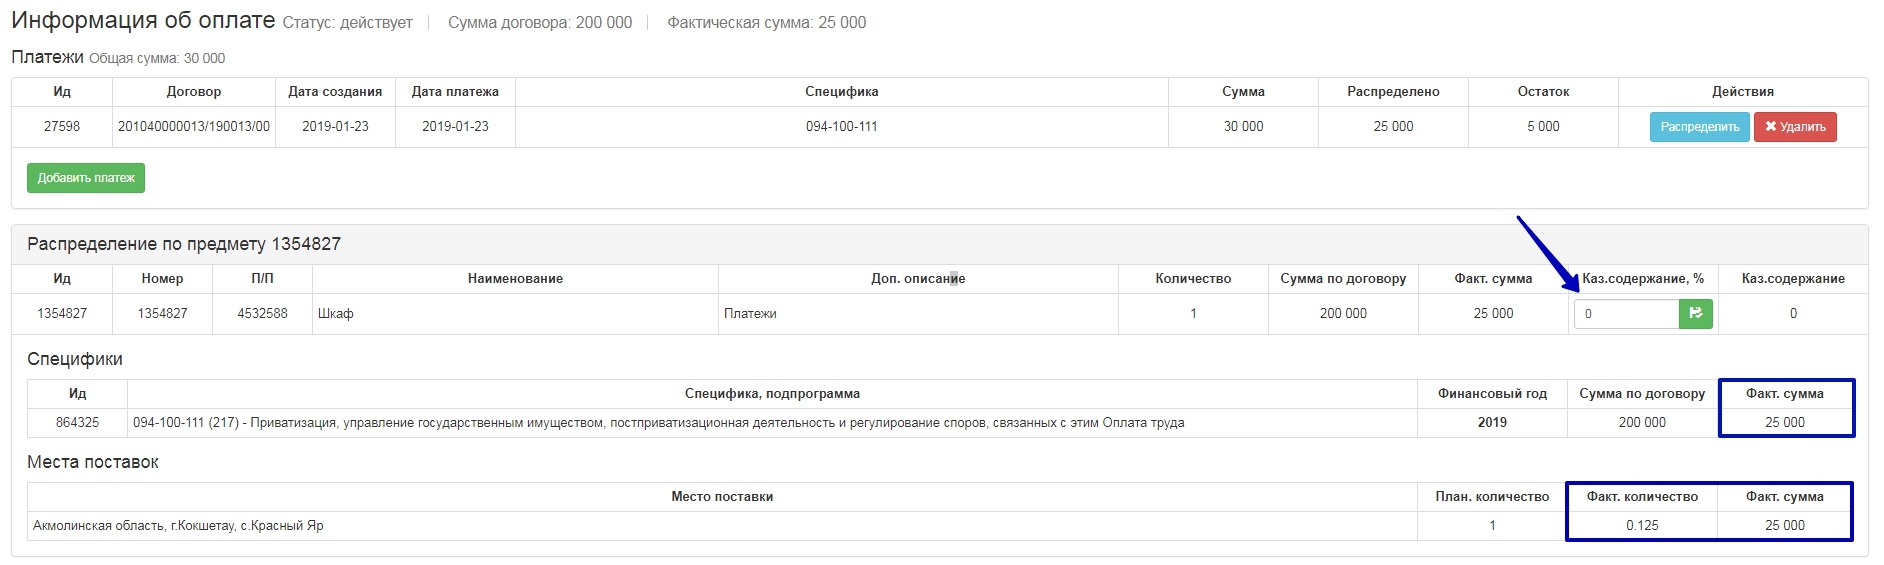The height and width of the screenshot is (565, 1884).
Task: Select the specifics row ID 864325
Action: click(x=77, y=423)
